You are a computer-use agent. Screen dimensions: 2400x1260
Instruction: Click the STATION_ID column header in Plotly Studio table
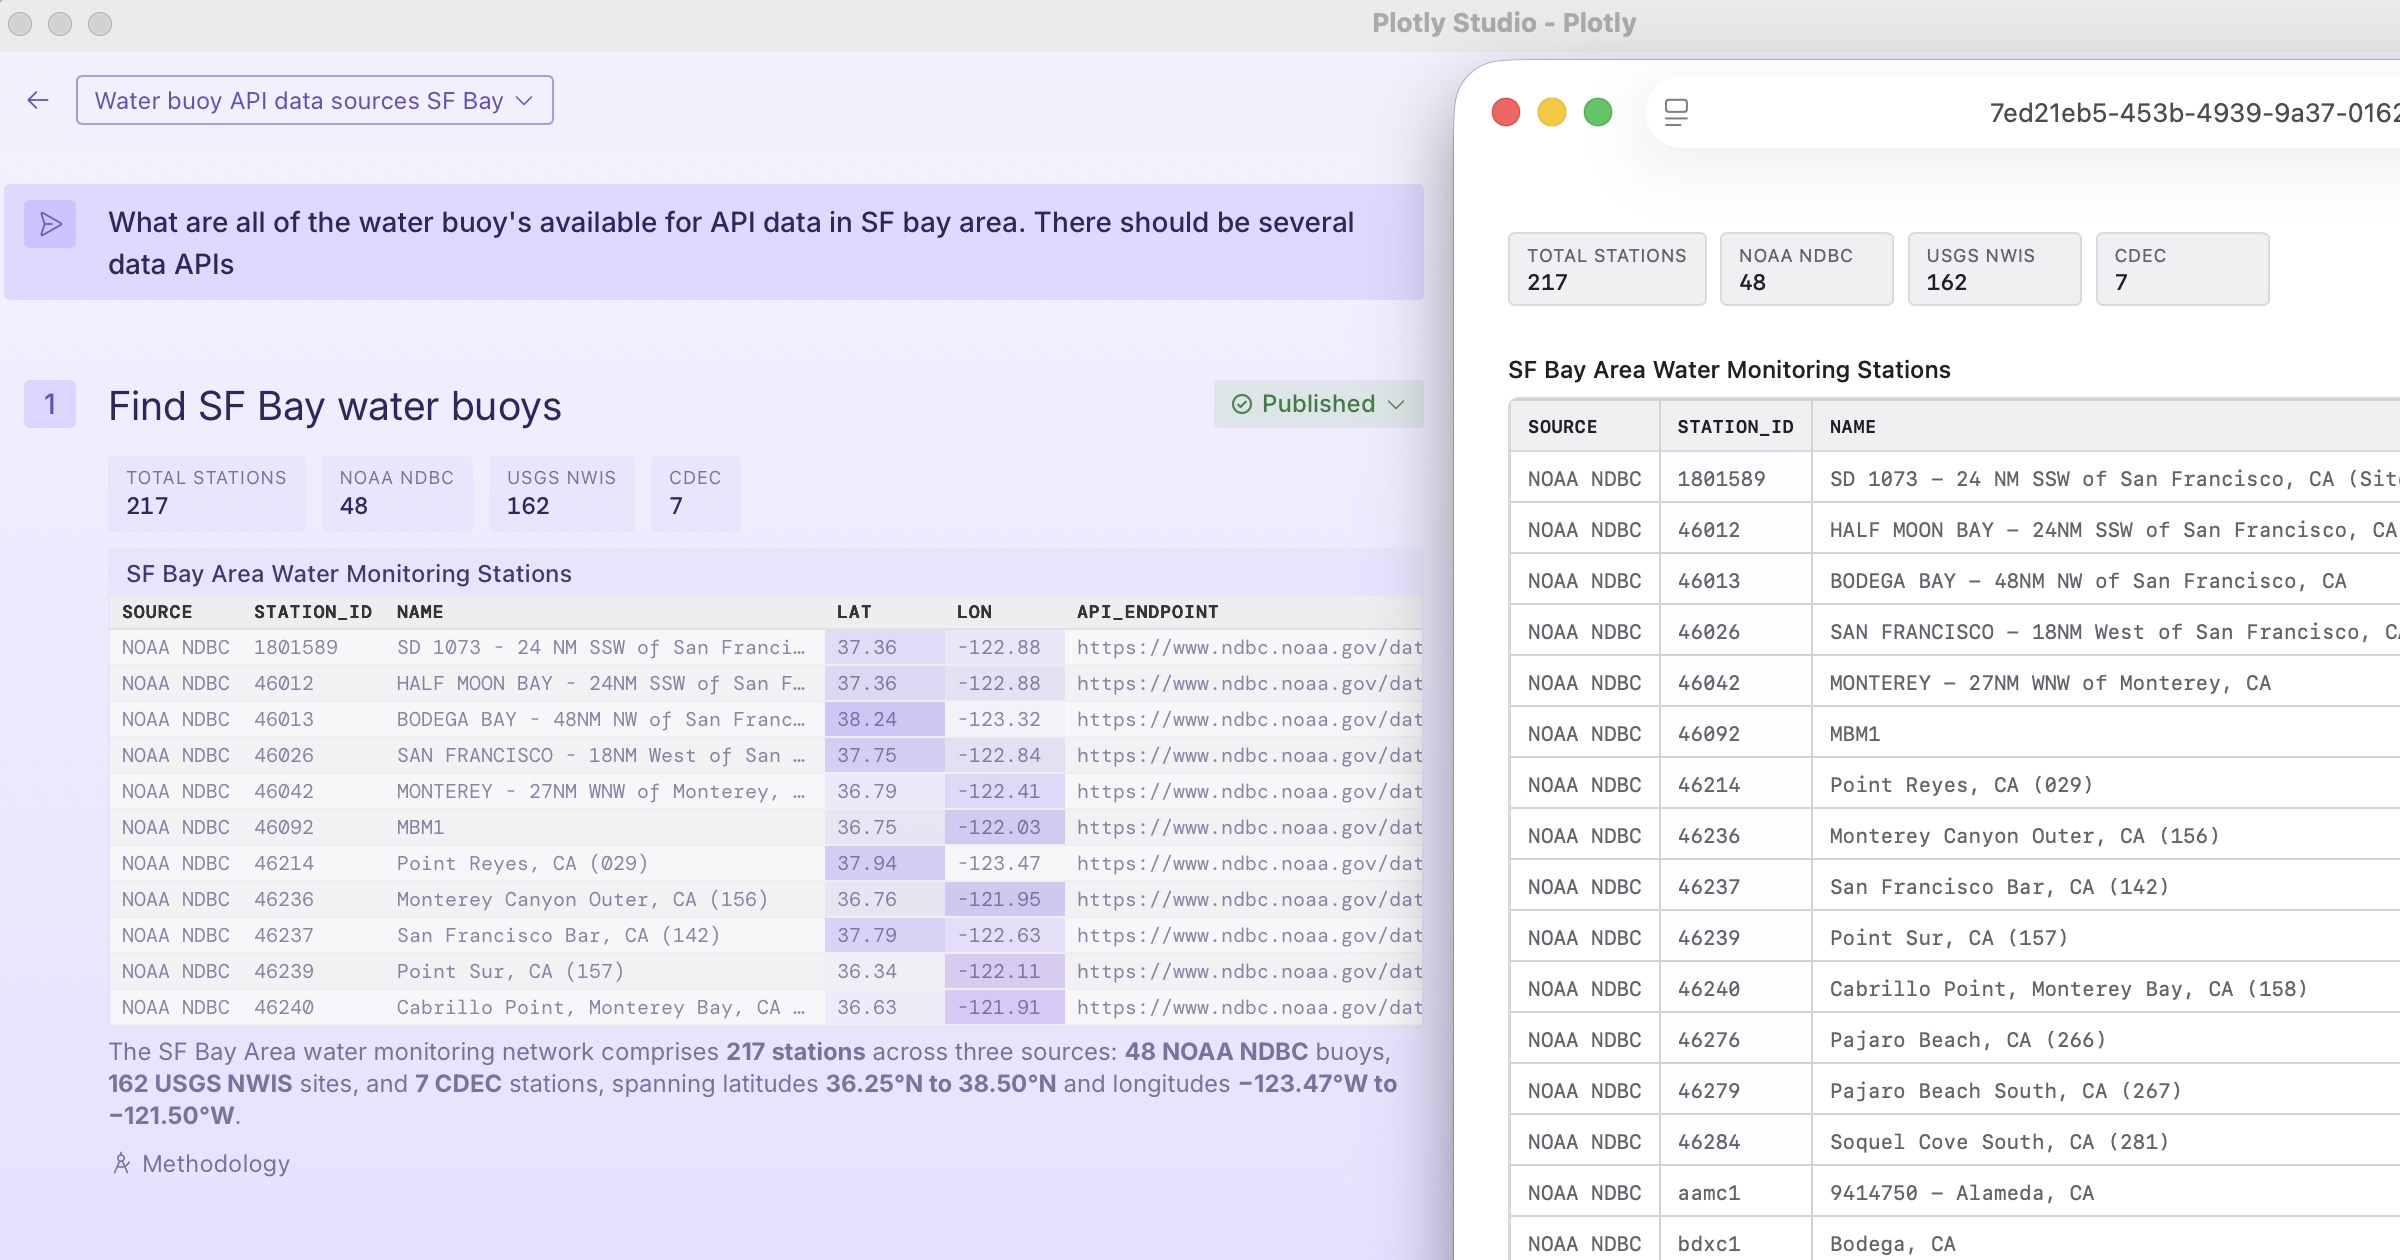(x=313, y=612)
